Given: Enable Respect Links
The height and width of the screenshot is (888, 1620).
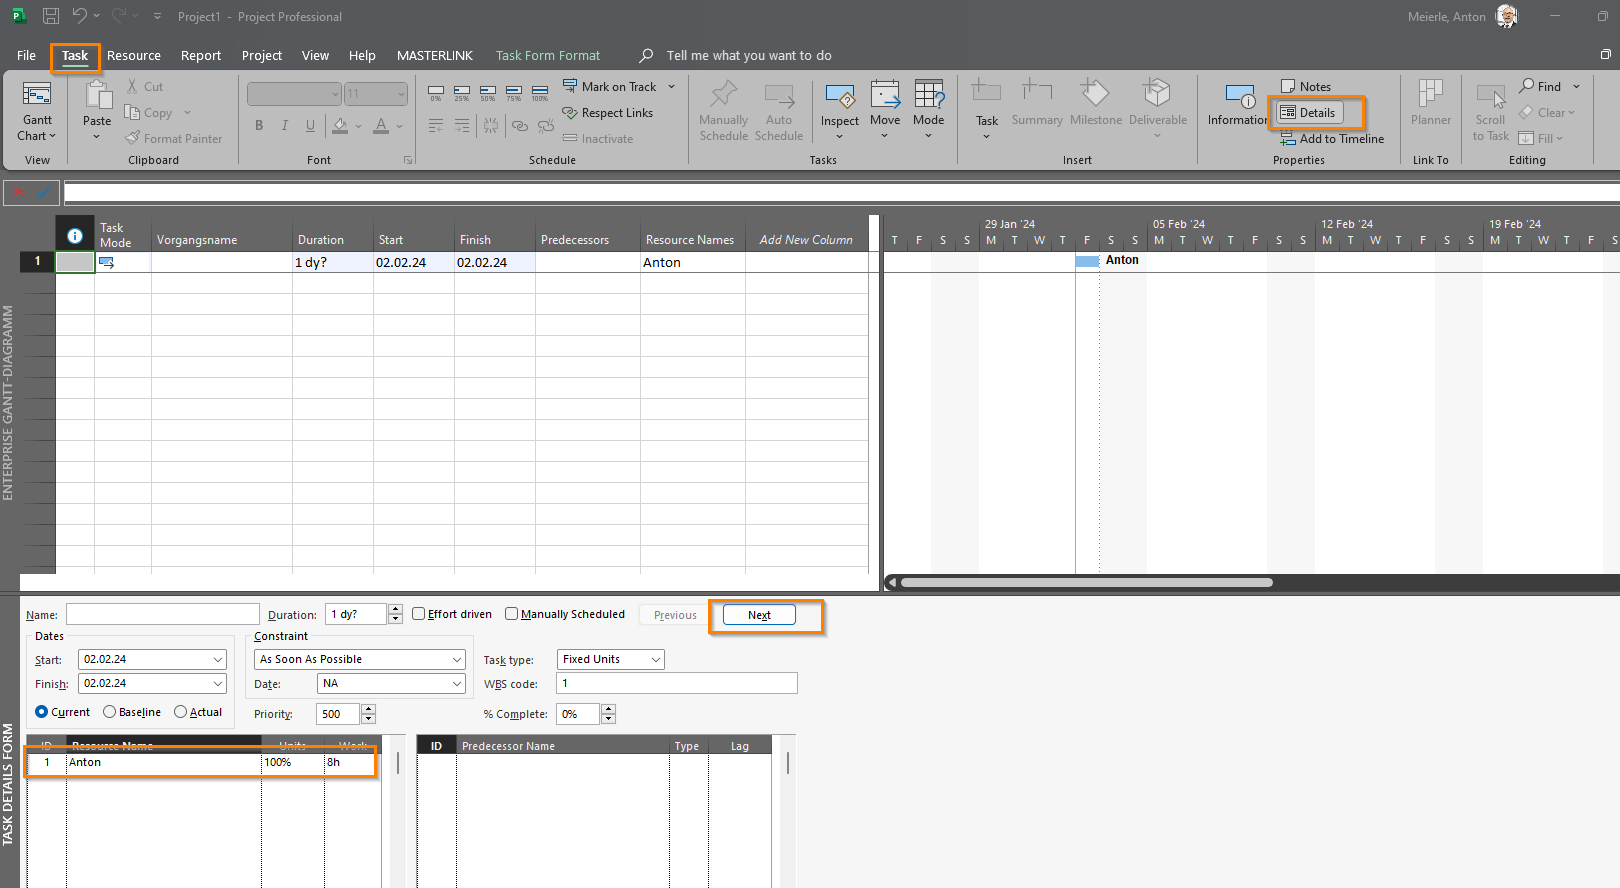Looking at the screenshot, I should (608, 113).
